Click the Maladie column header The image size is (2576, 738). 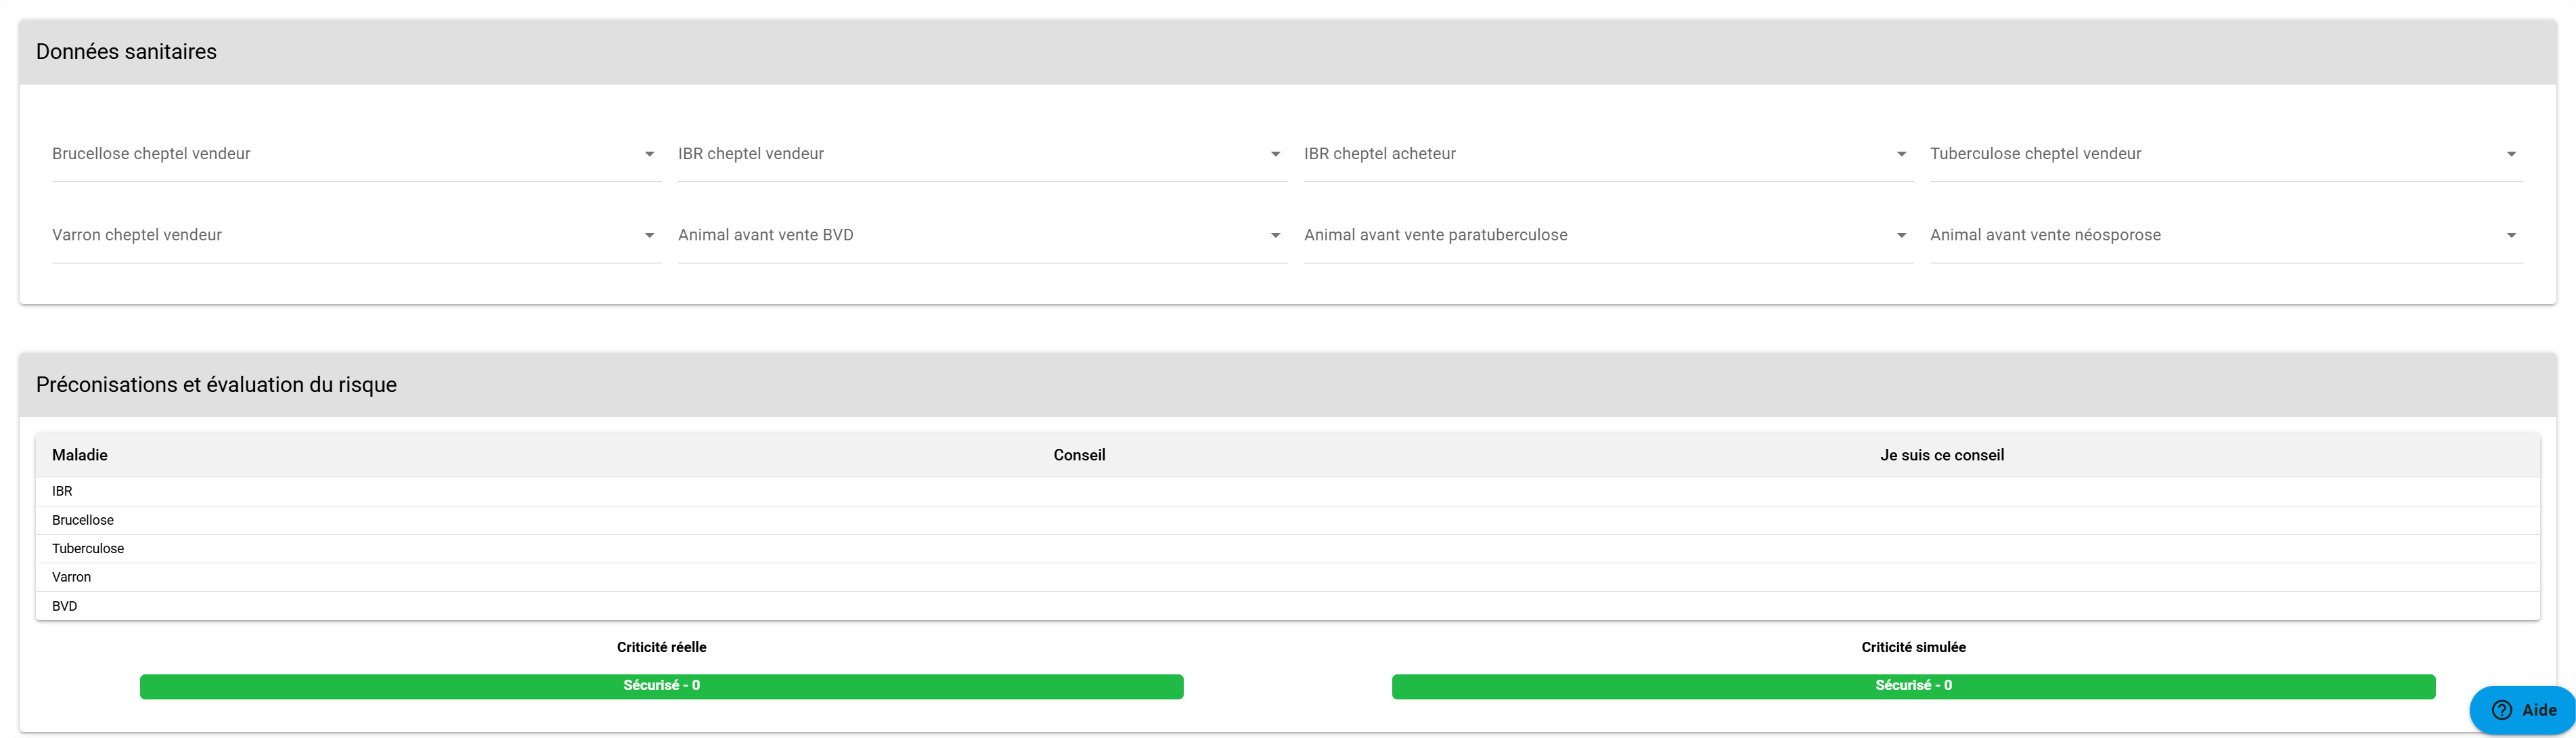pyautogui.click(x=80, y=455)
